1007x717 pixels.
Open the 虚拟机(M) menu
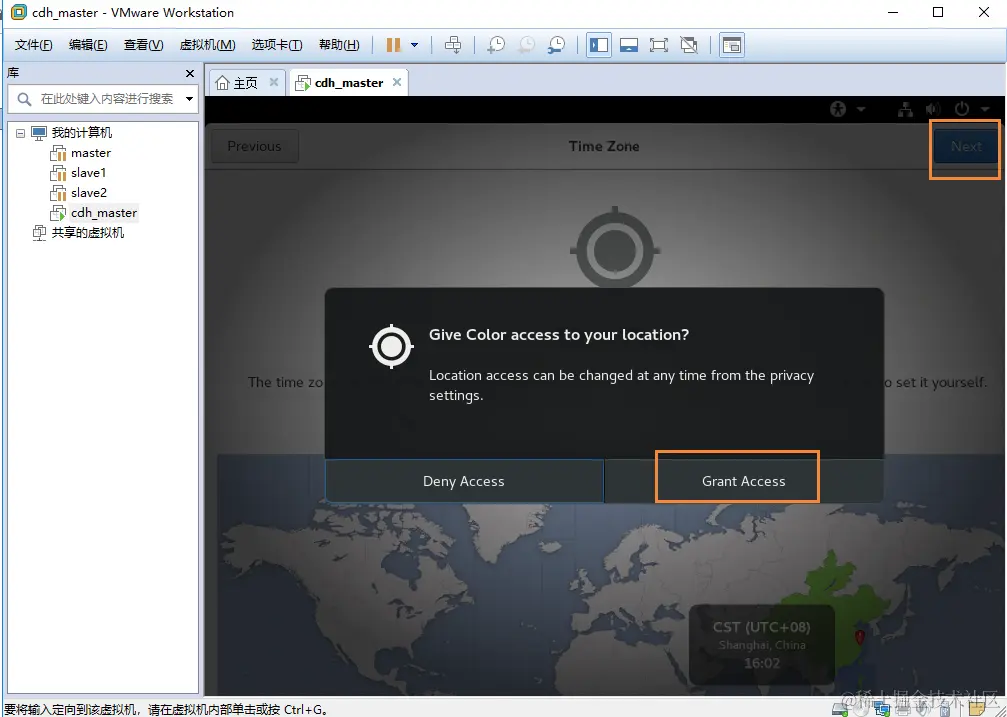point(207,45)
